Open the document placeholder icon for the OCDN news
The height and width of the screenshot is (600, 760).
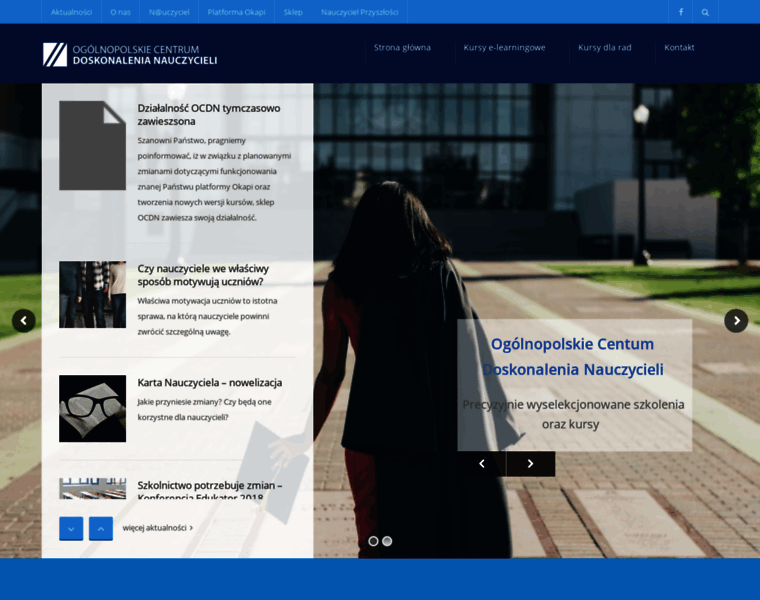(92, 146)
